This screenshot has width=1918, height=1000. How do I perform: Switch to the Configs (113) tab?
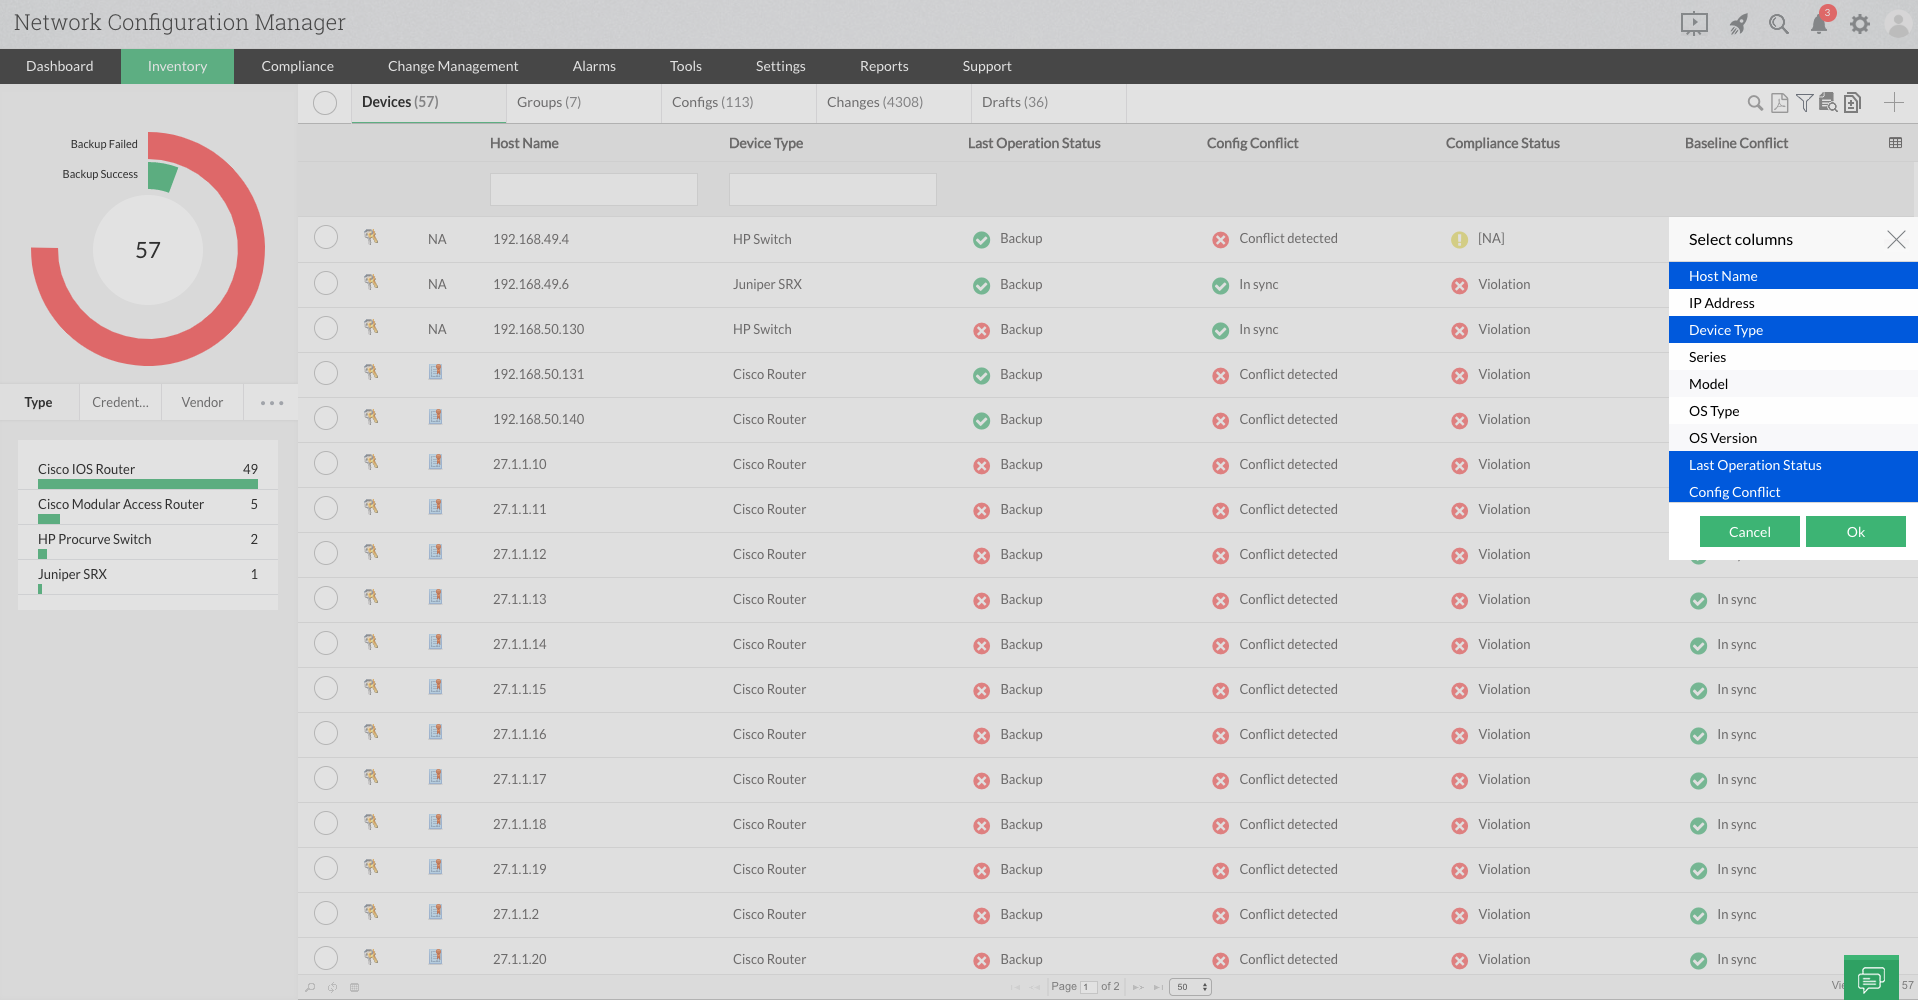(x=711, y=101)
